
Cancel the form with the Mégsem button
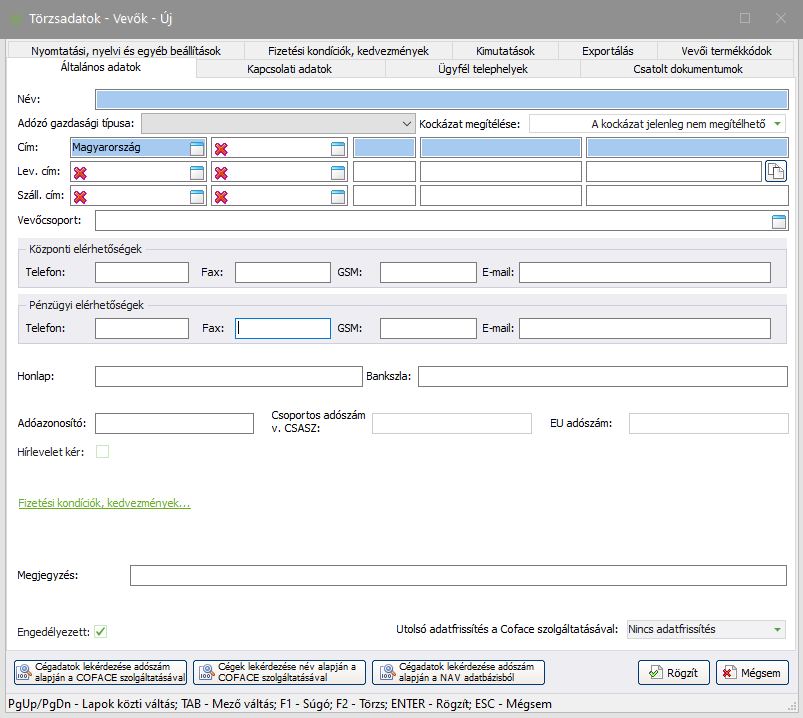(x=752, y=673)
